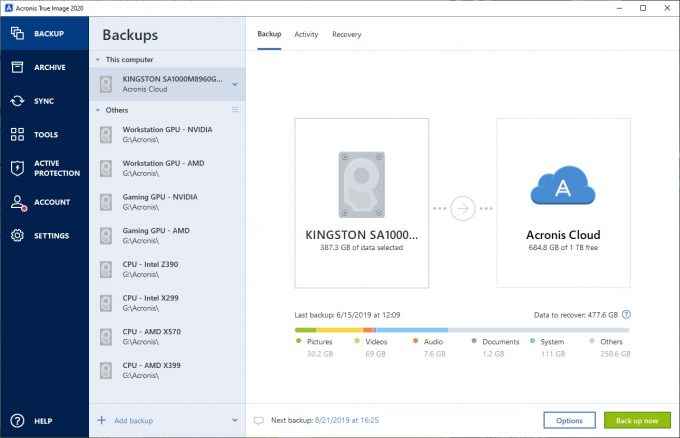Open the Add backup dropdown arrow
This screenshot has width=680, height=438.
tap(235, 420)
